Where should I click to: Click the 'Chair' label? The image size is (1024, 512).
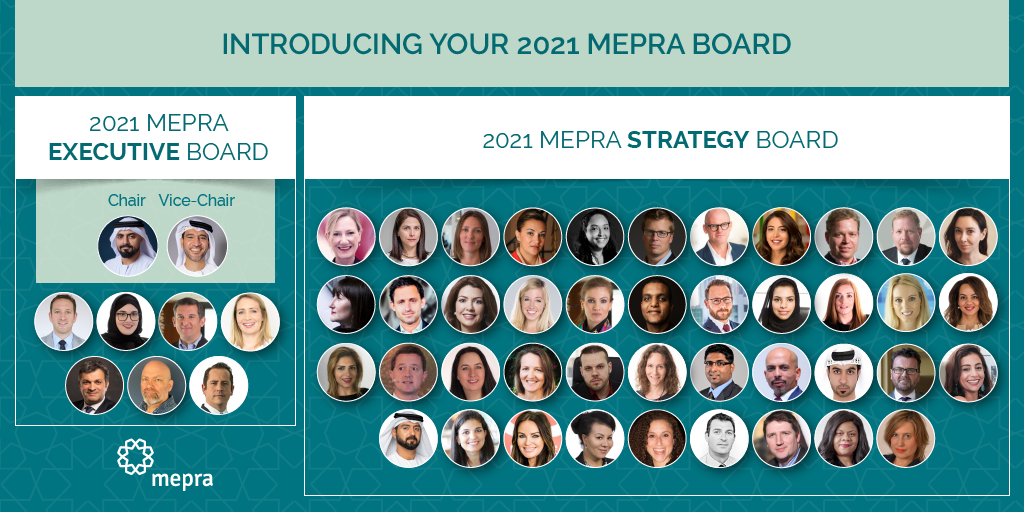click(x=127, y=200)
